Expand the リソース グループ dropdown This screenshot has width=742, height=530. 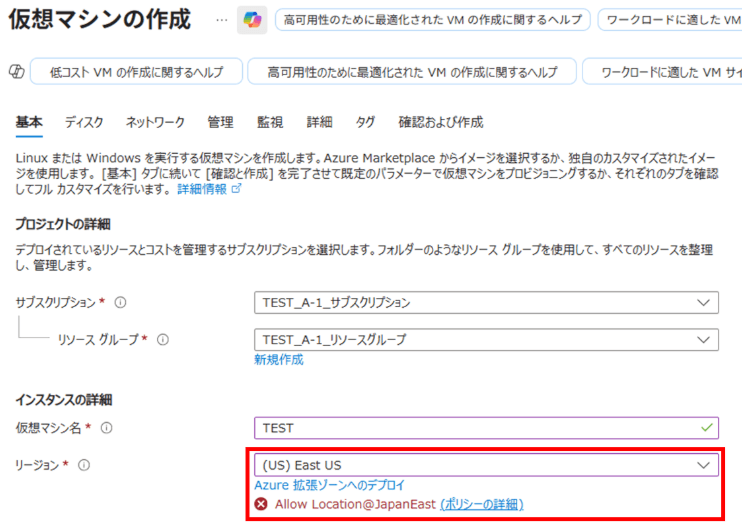[x=486, y=340]
